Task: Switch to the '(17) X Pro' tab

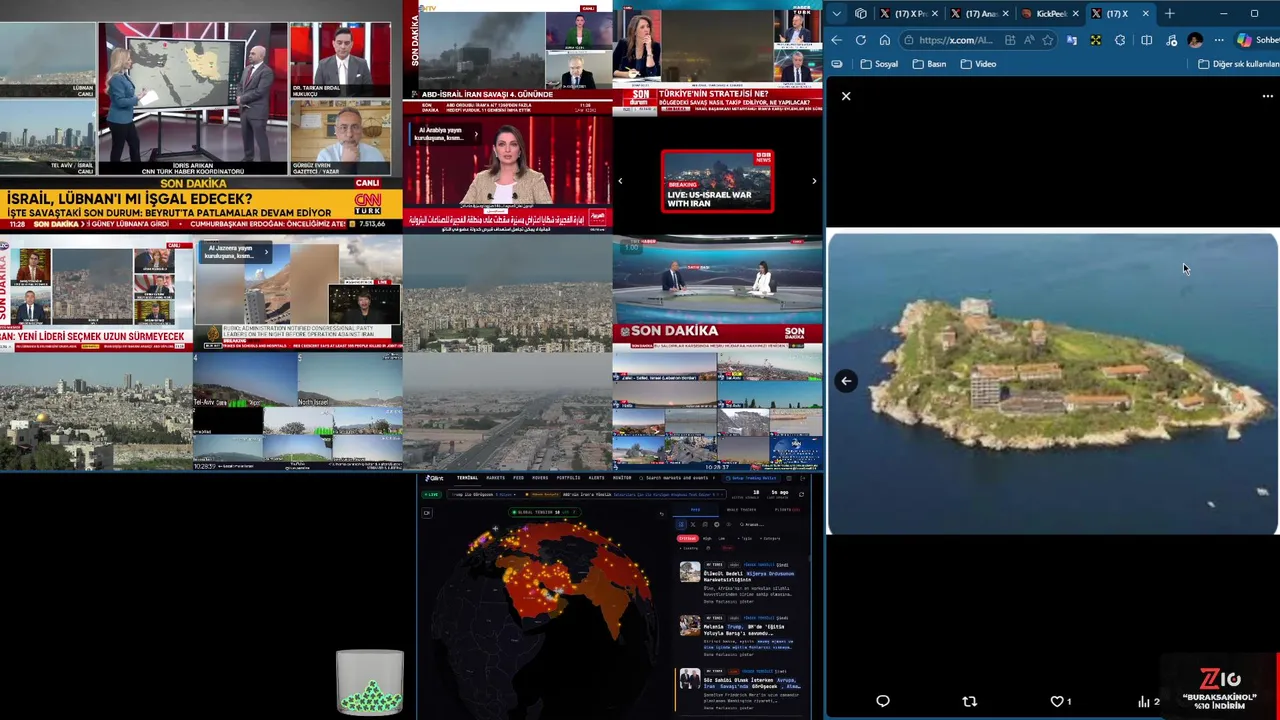Action: coord(908,13)
